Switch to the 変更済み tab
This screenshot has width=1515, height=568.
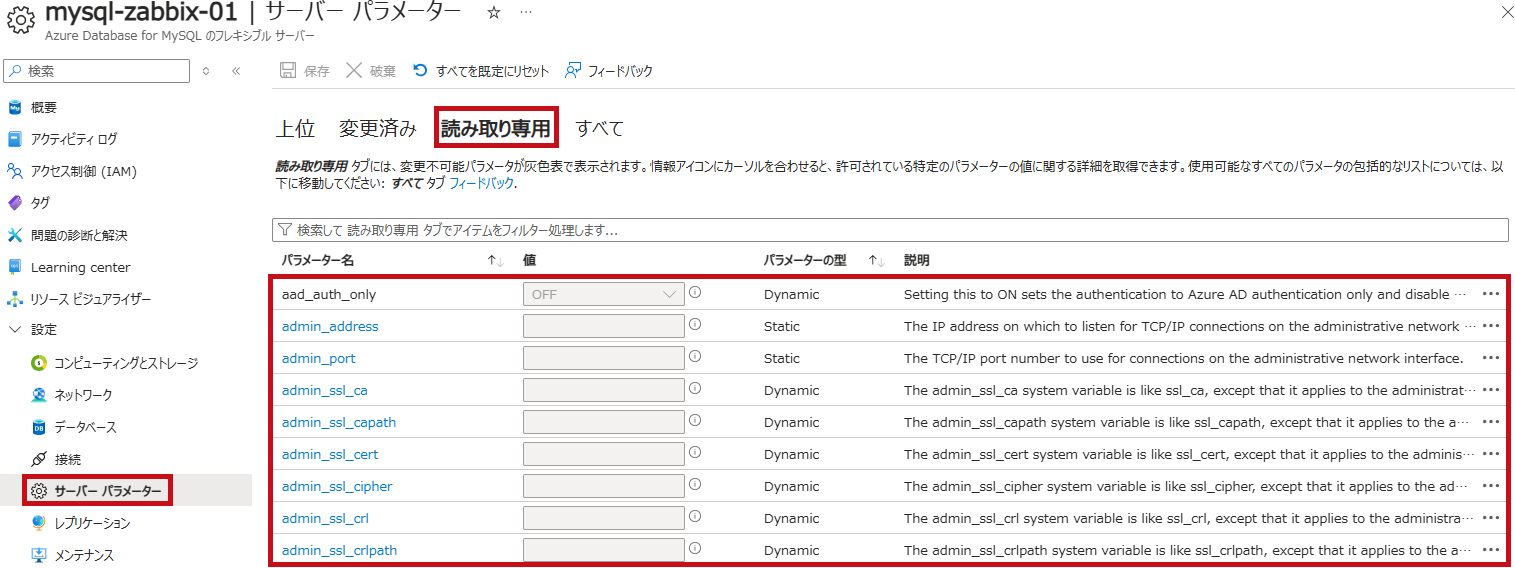378,128
